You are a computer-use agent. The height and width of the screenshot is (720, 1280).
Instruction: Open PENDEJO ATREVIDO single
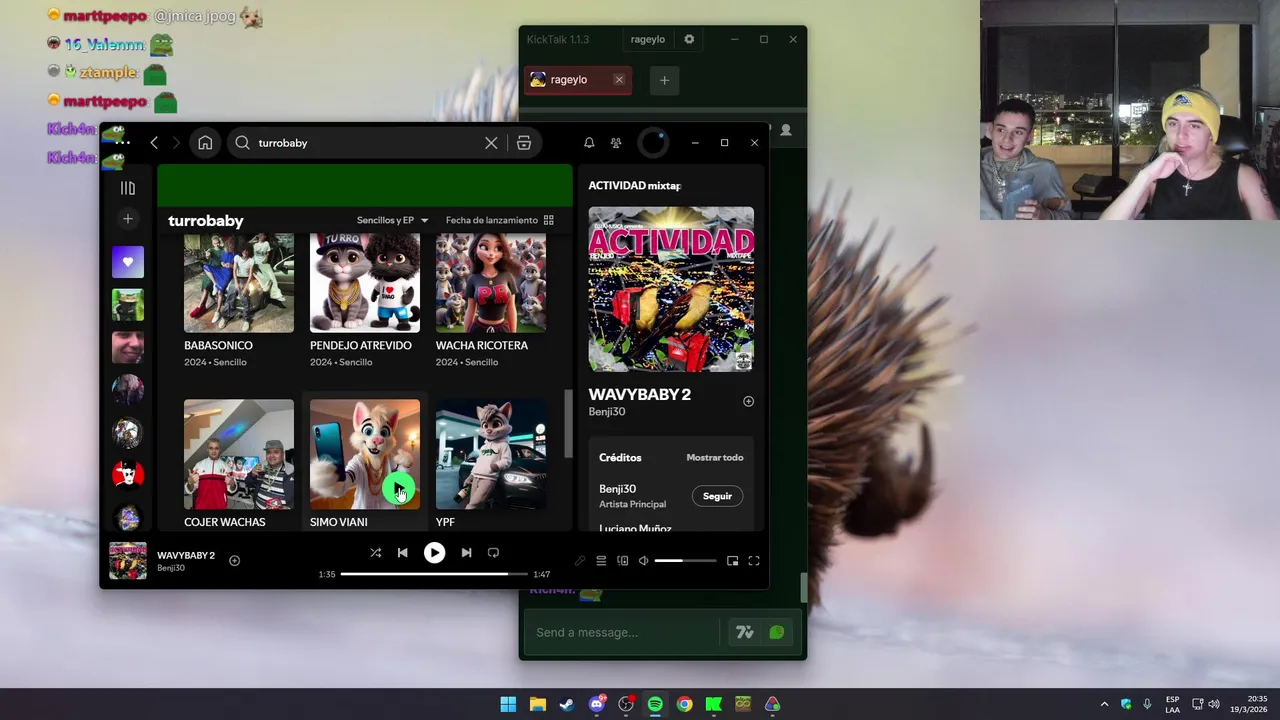click(365, 283)
